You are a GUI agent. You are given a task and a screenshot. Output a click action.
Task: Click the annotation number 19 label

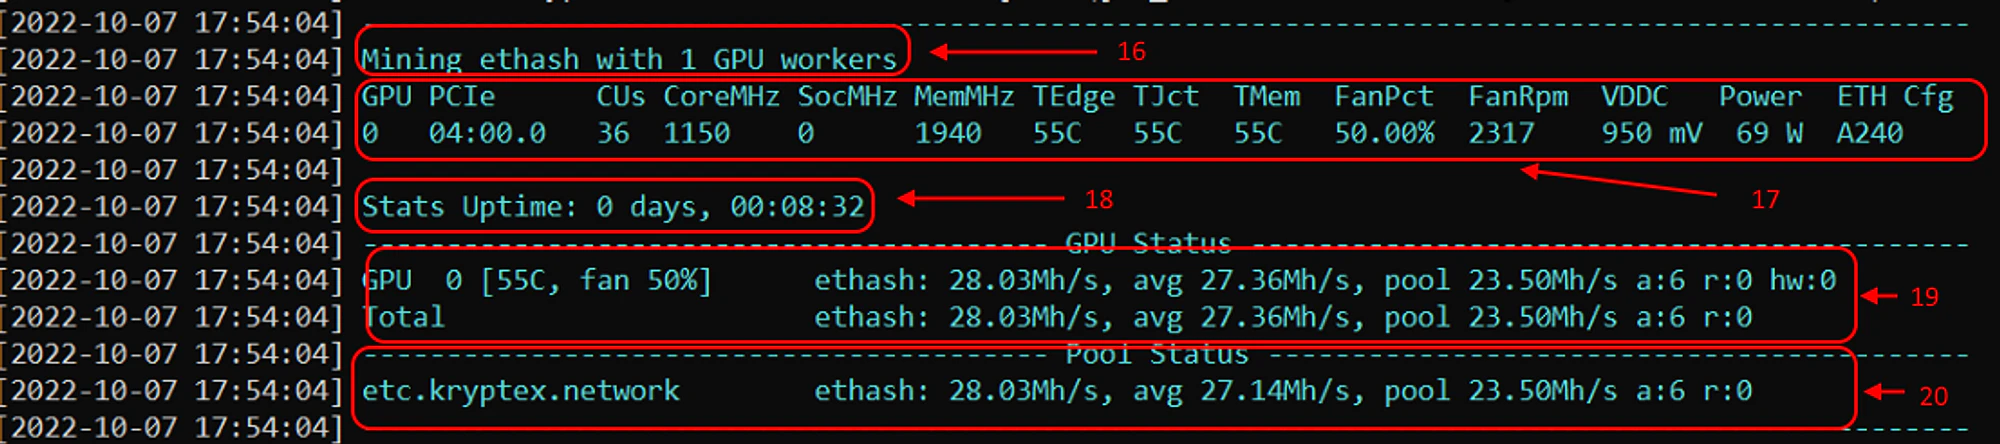[x=1924, y=296]
